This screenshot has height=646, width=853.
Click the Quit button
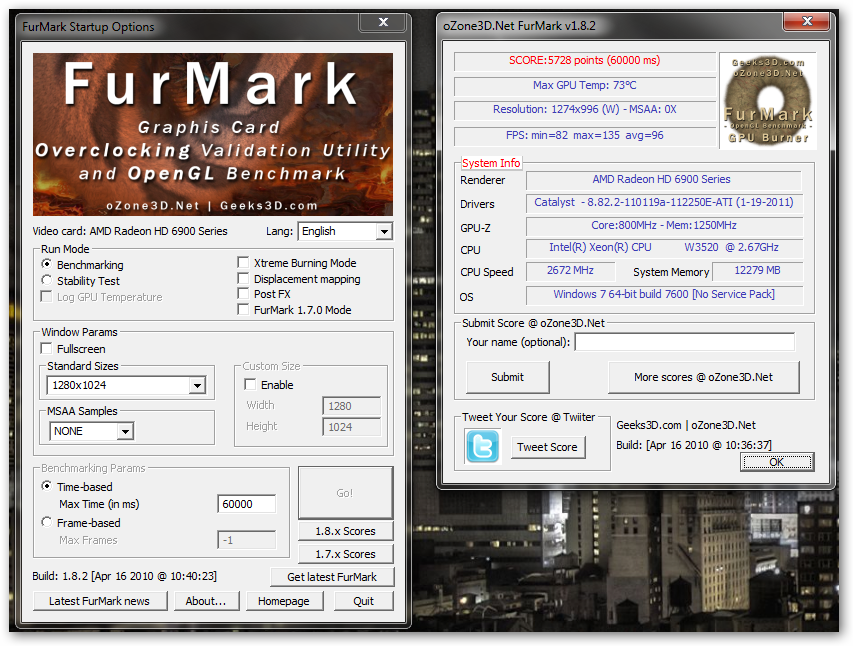[x=363, y=601]
